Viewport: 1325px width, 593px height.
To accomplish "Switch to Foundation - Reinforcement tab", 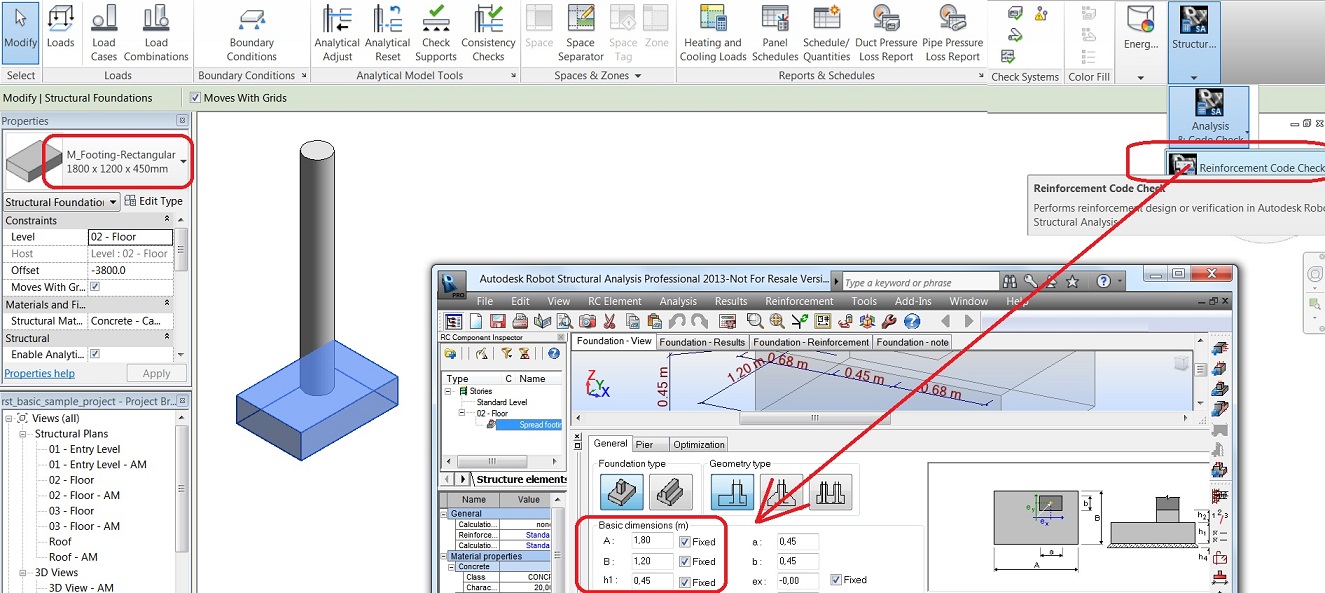I will click(x=811, y=342).
